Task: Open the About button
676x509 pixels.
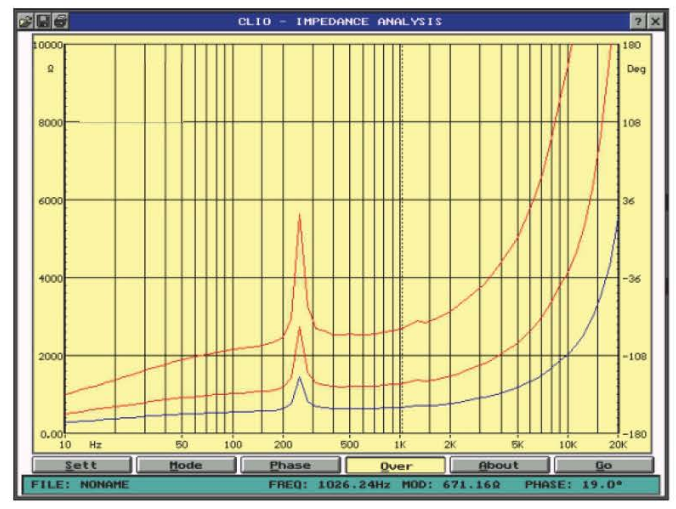Action: pos(498,465)
